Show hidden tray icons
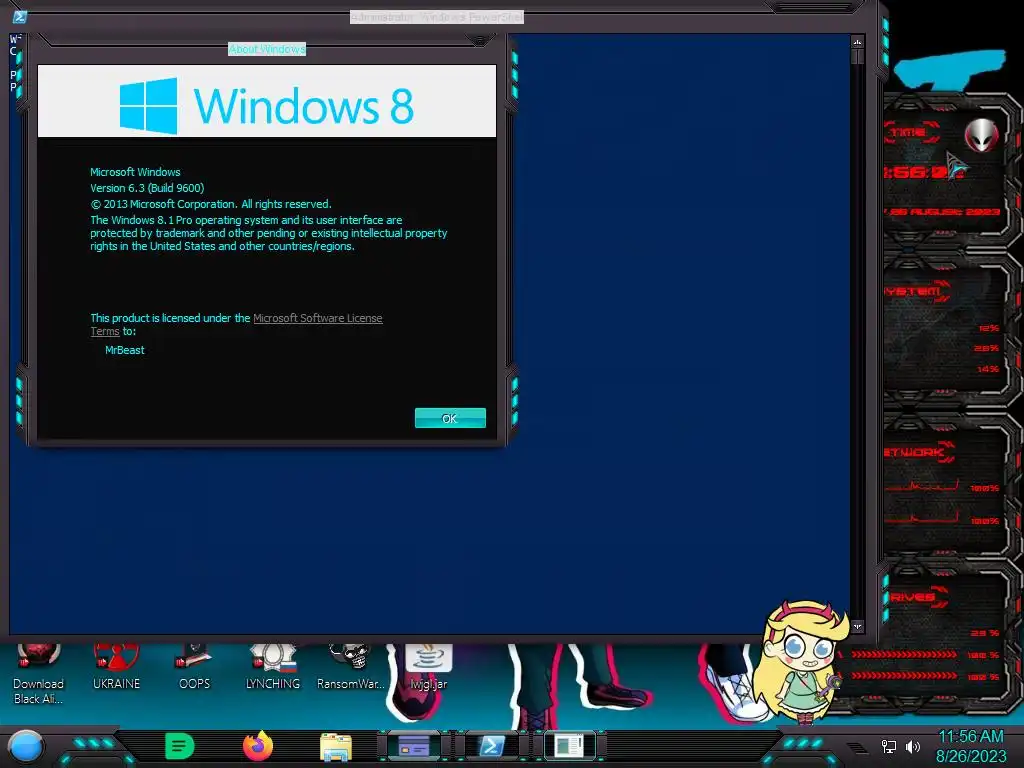The width and height of the screenshot is (1024, 768). [857, 746]
